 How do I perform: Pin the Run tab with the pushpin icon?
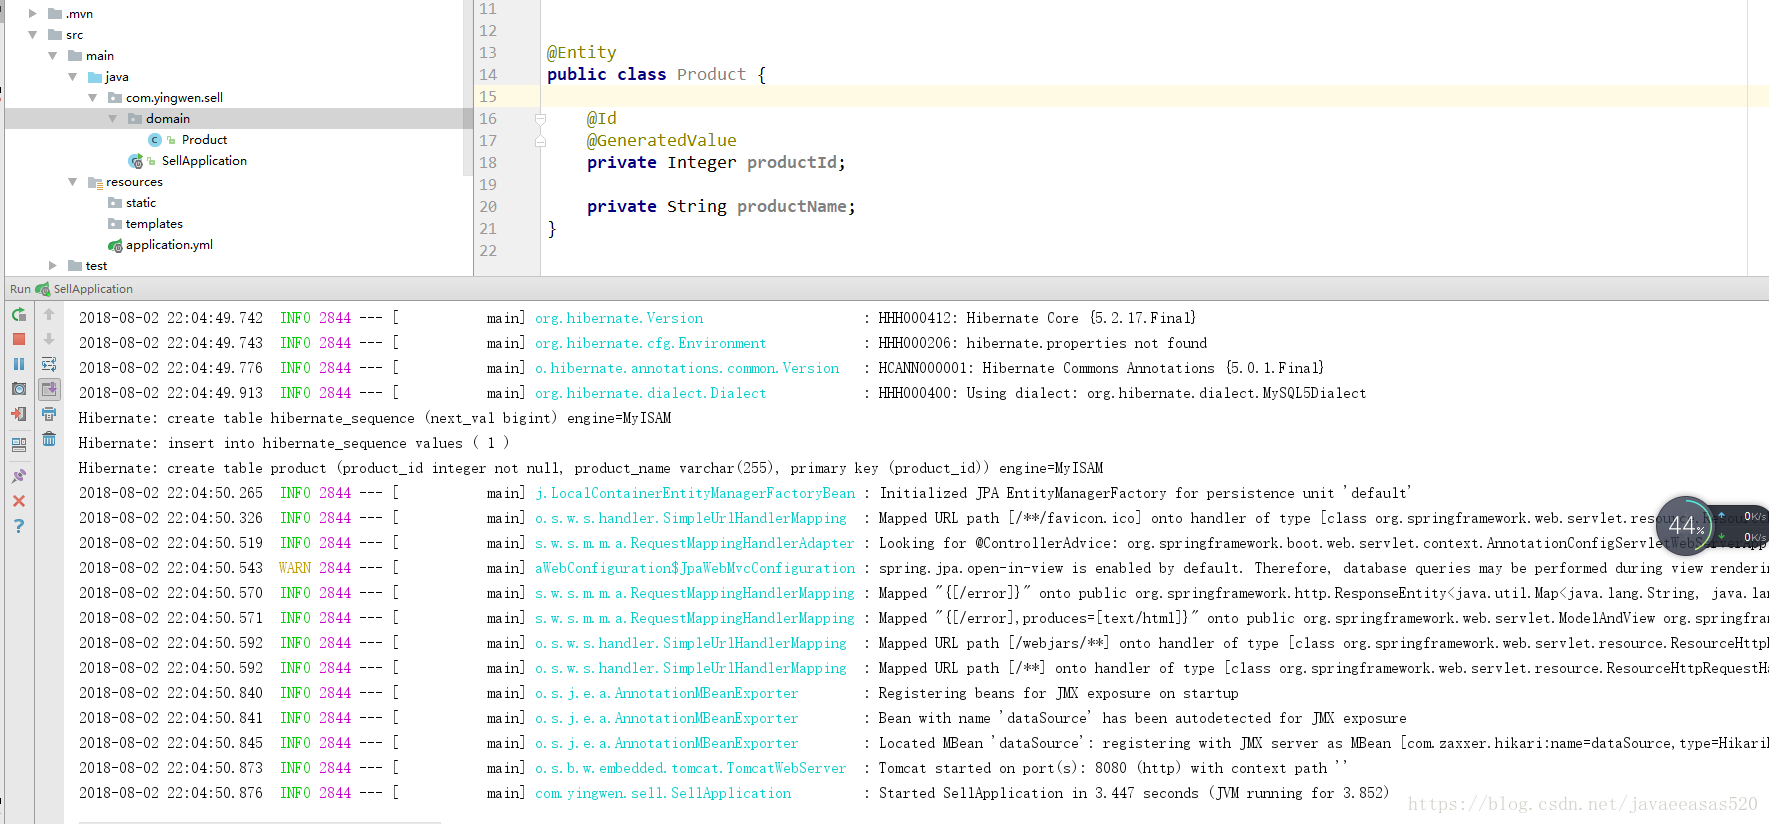[19, 476]
